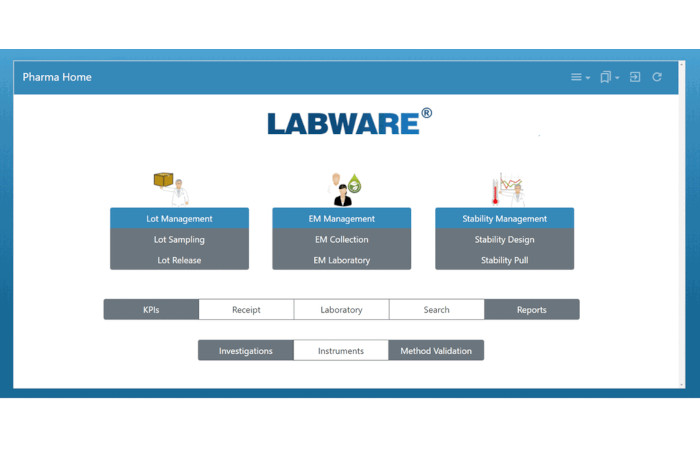Click the logout/exit icon
Image resolution: width=700 pixels, height=450 pixels.
[x=635, y=77]
